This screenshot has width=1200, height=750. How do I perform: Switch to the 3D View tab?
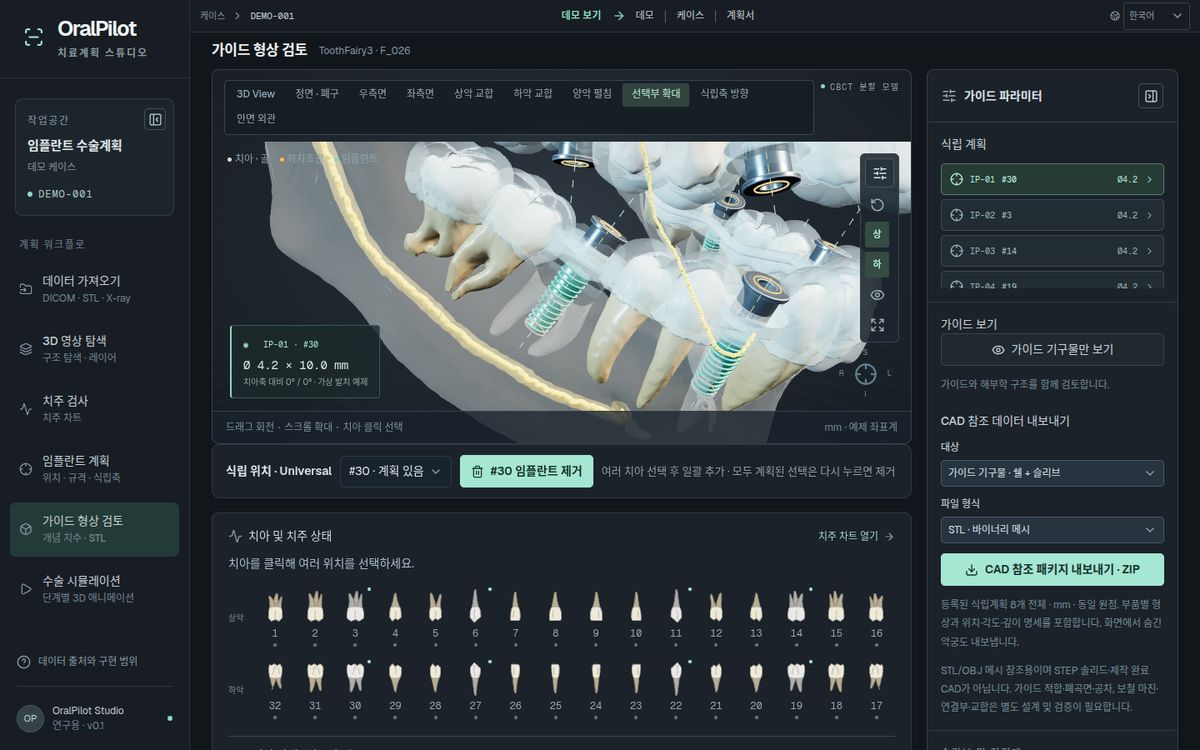click(x=256, y=94)
